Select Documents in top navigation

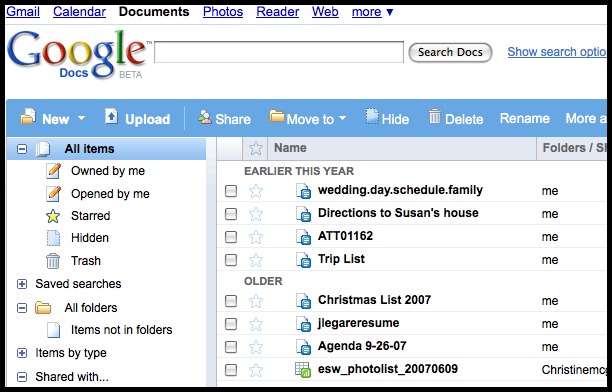pos(154,12)
